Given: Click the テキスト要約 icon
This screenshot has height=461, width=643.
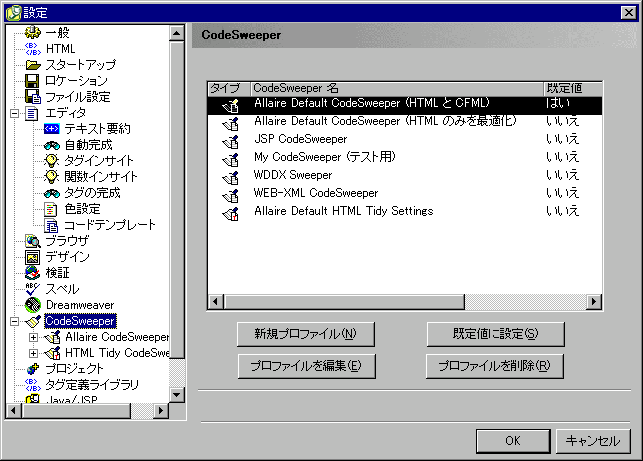Looking at the screenshot, I should click(x=52, y=129).
